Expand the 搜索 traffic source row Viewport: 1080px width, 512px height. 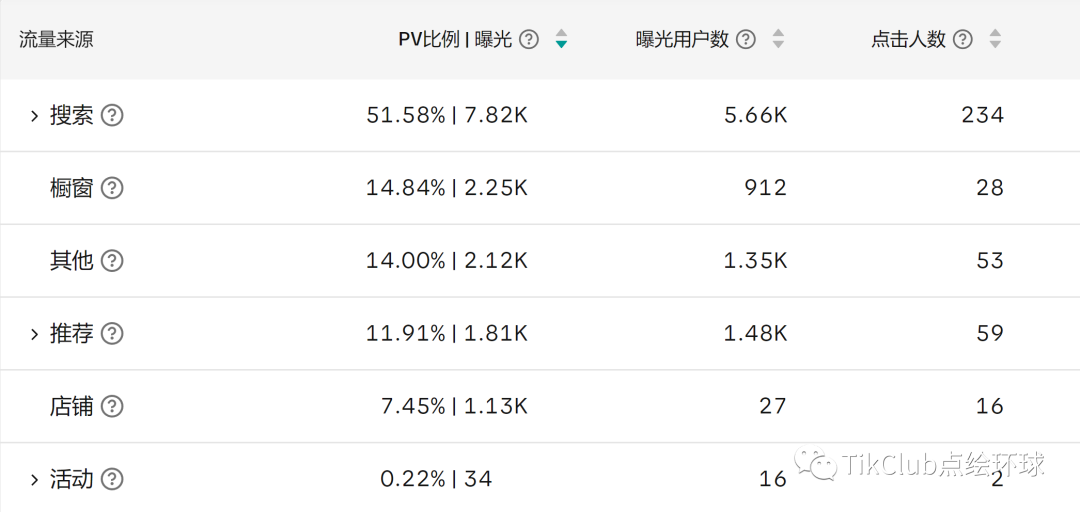pos(34,115)
